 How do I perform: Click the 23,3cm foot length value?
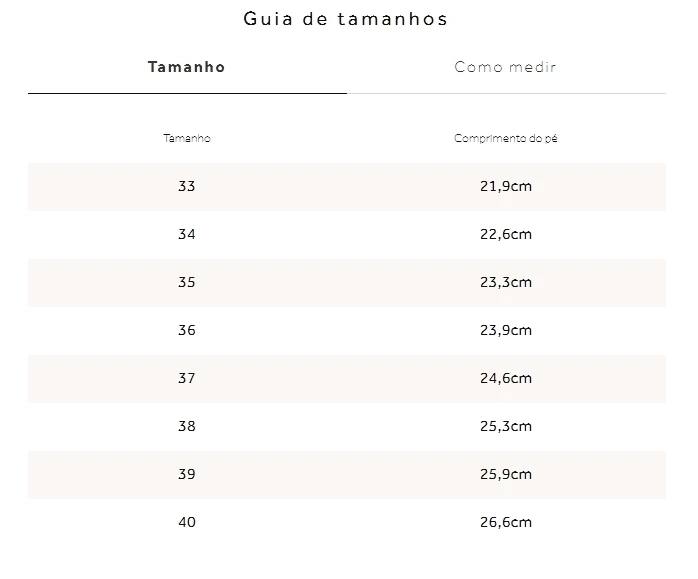506,282
